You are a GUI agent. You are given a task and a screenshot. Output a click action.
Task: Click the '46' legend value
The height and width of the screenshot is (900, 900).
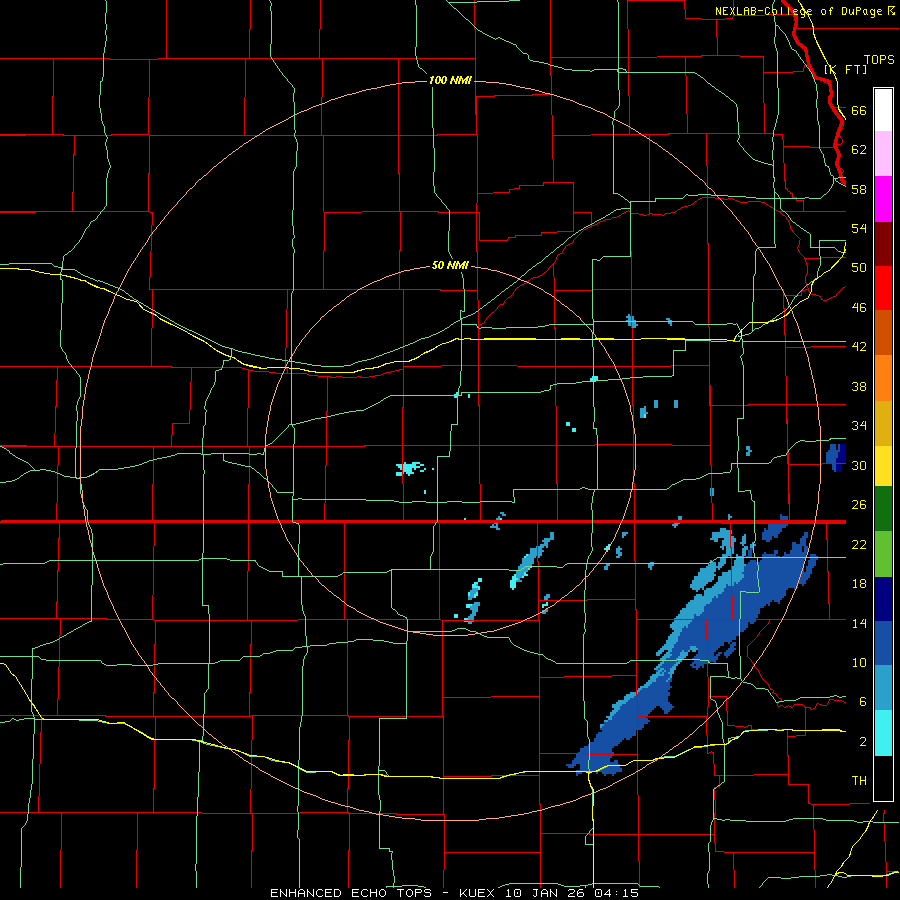[859, 308]
